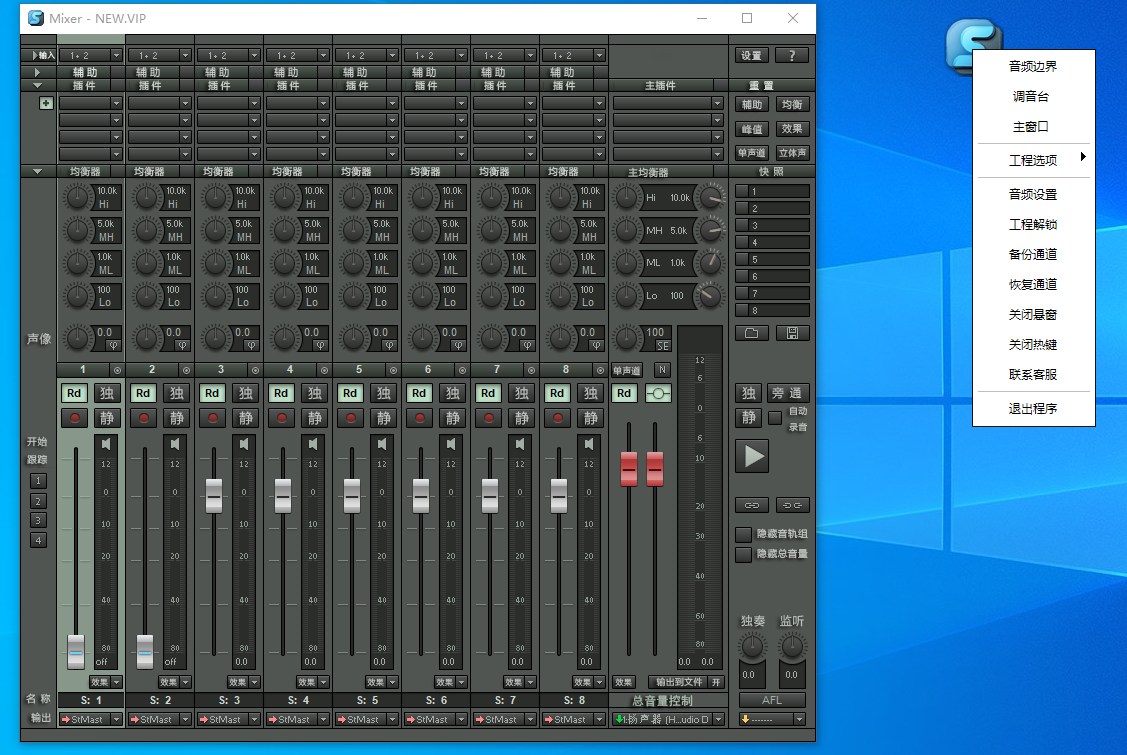
Task: Click the link channels chain icon
Action: click(752, 505)
